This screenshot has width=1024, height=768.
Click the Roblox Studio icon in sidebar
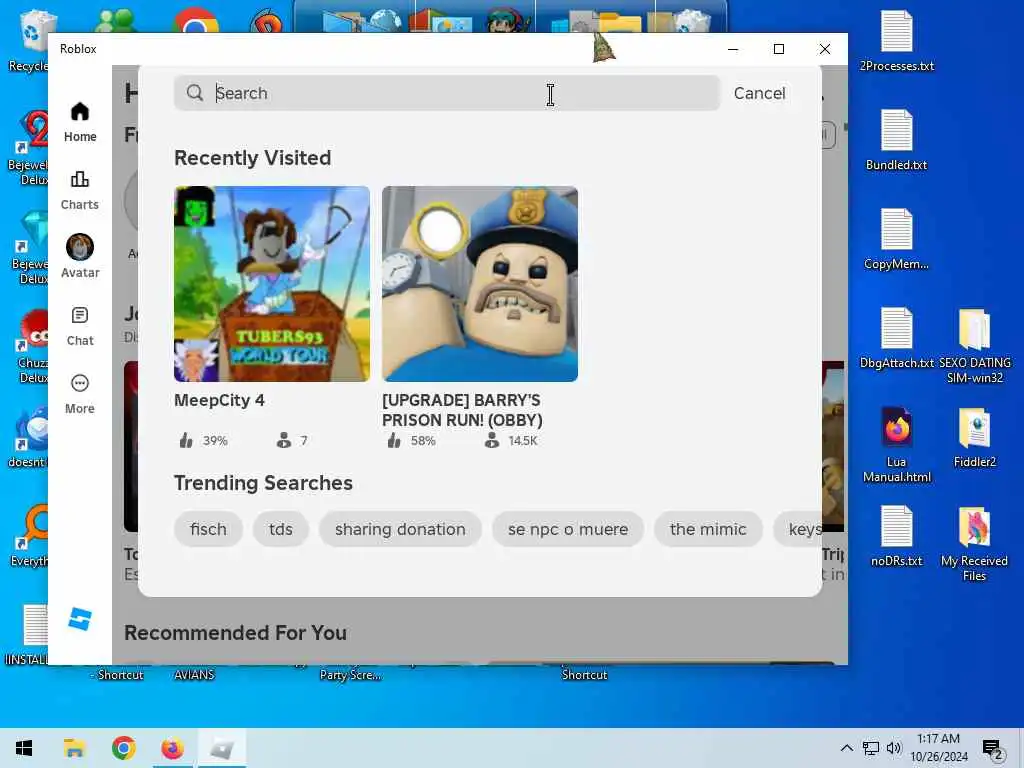(x=80, y=618)
